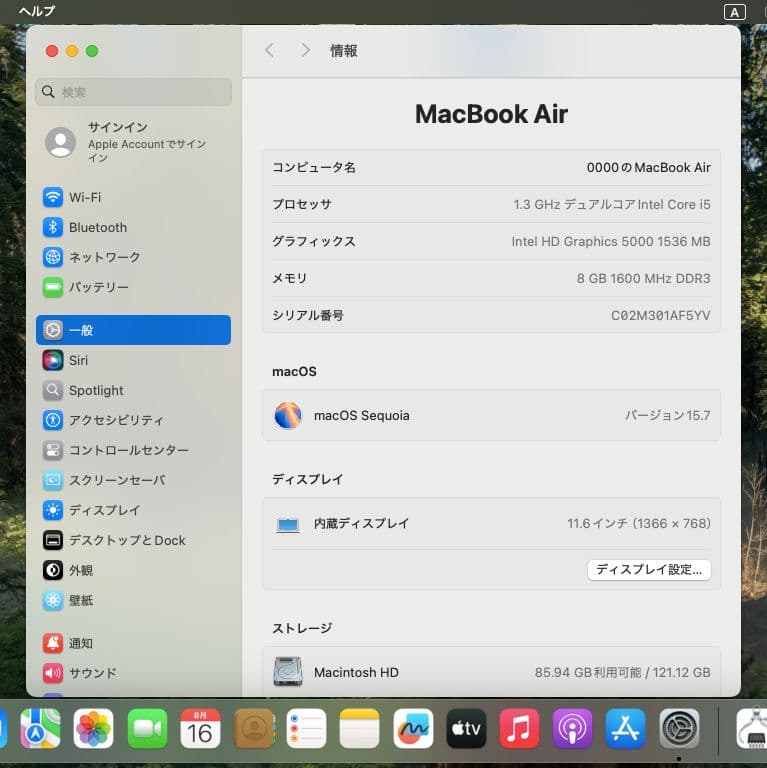Select 一般 gear icon in sidebar
The width and height of the screenshot is (767, 768).
(53, 330)
